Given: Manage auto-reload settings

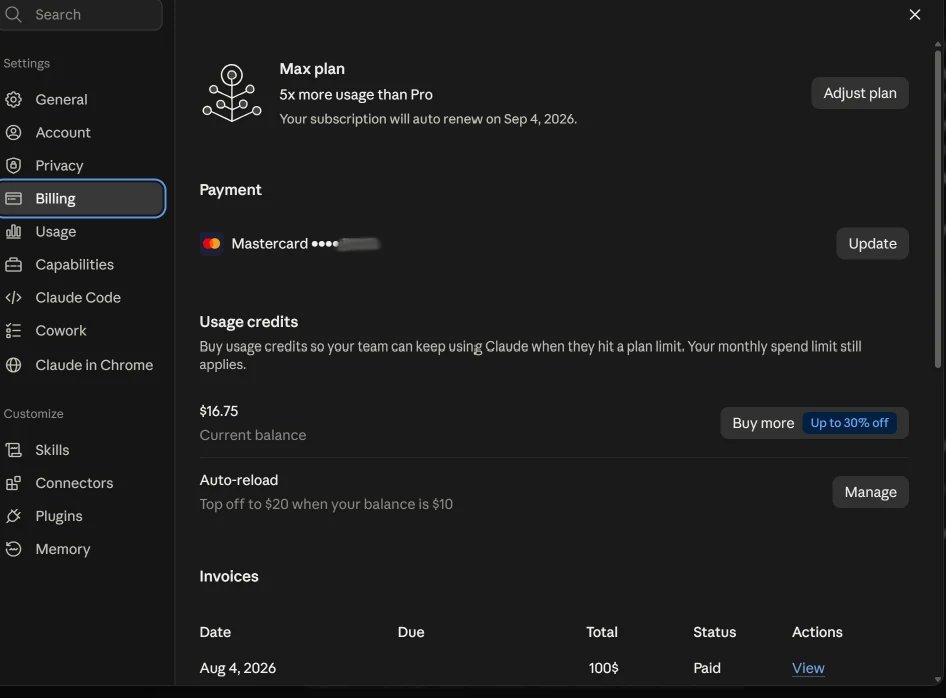Looking at the screenshot, I should [x=871, y=492].
